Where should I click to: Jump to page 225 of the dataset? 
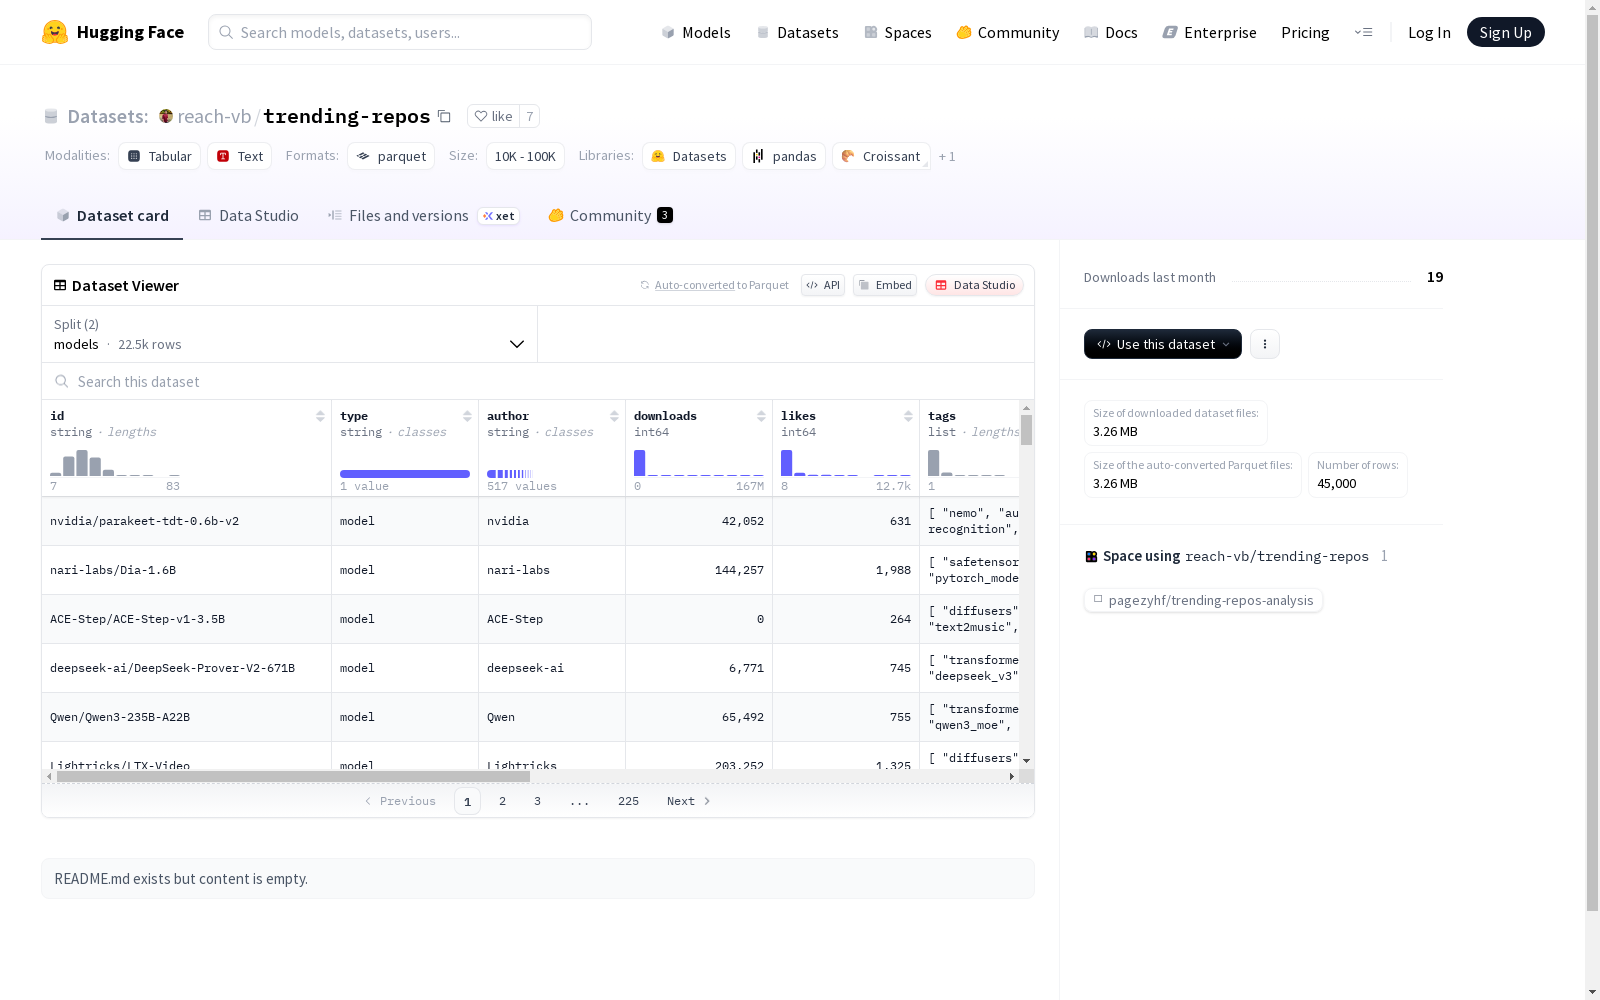[628, 801]
